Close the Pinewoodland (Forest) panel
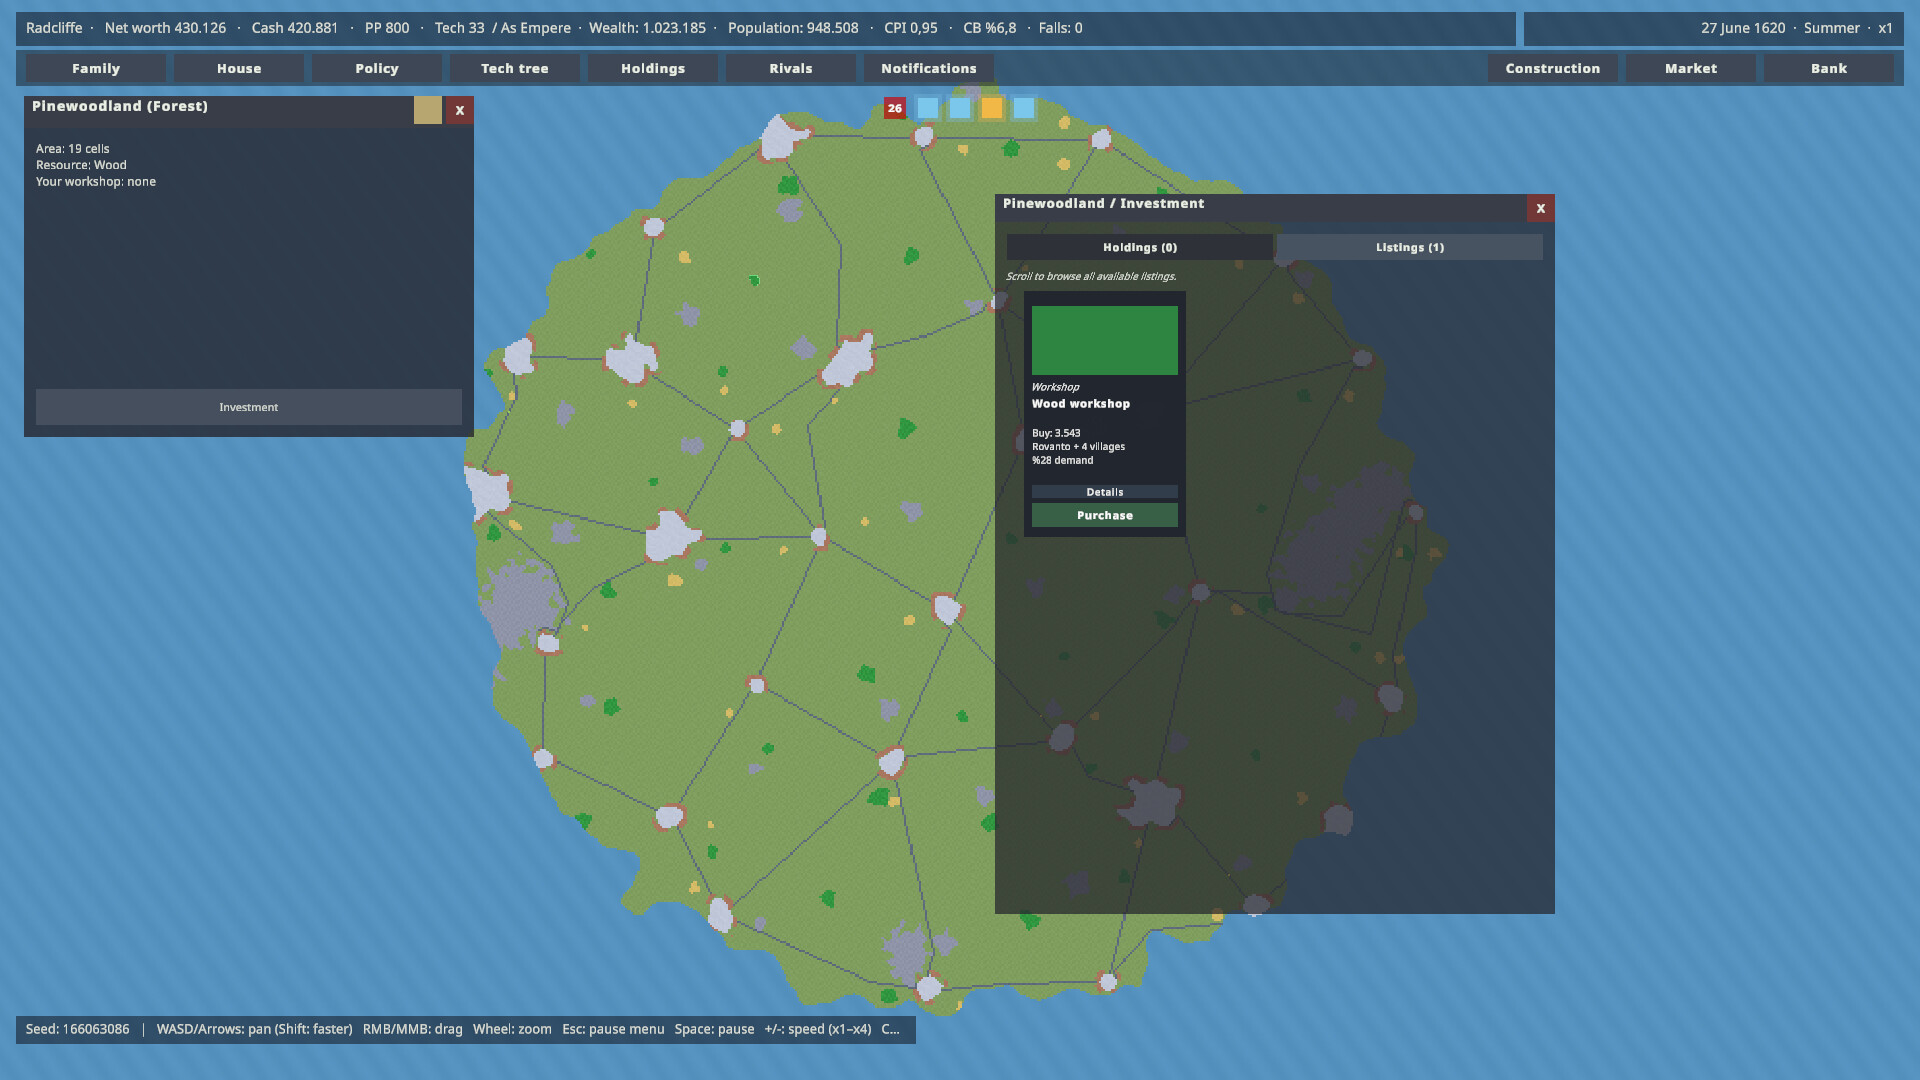This screenshot has height=1080, width=1920. (460, 110)
